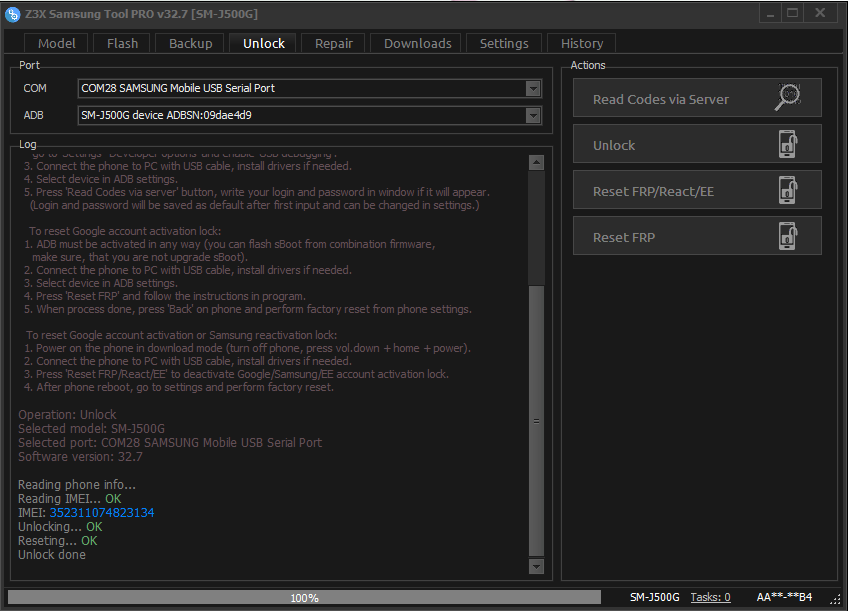Click 'Selected port: COM28' log line
The width and height of the screenshot is (848, 611).
(170, 443)
